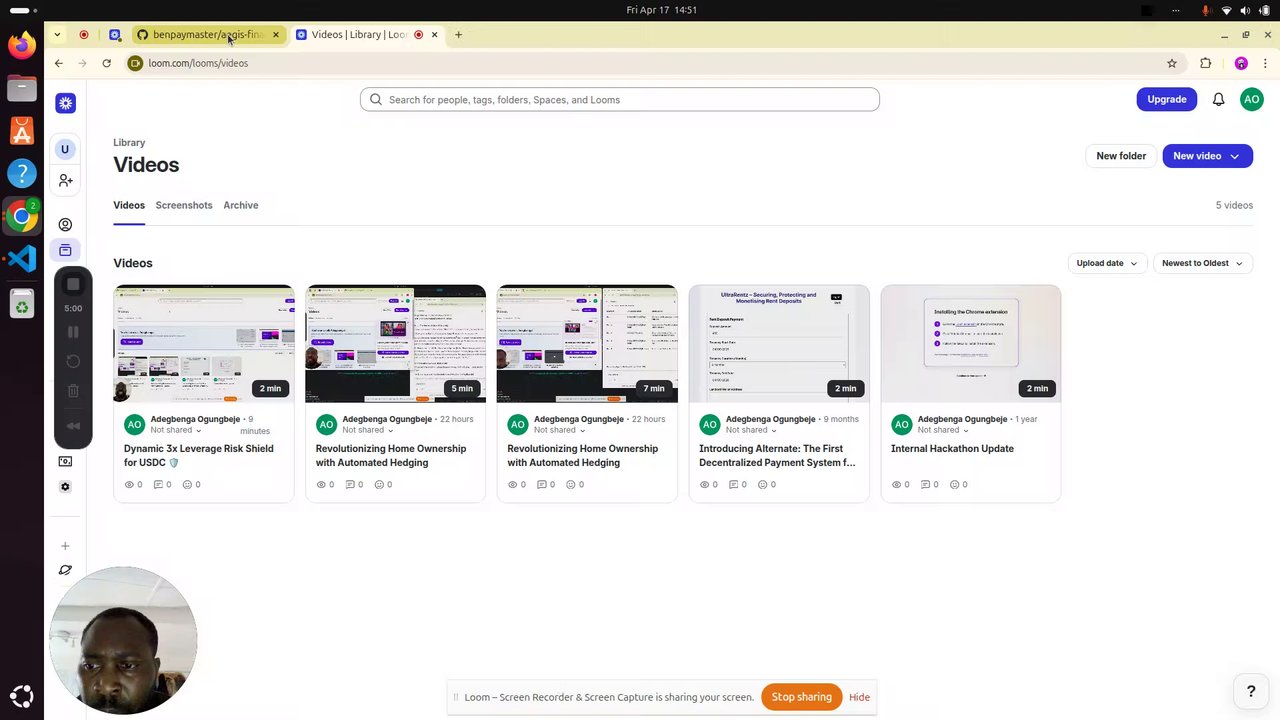Open the Upload date sort dropdown
Image resolution: width=1280 pixels, height=720 pixels.
1106,263
